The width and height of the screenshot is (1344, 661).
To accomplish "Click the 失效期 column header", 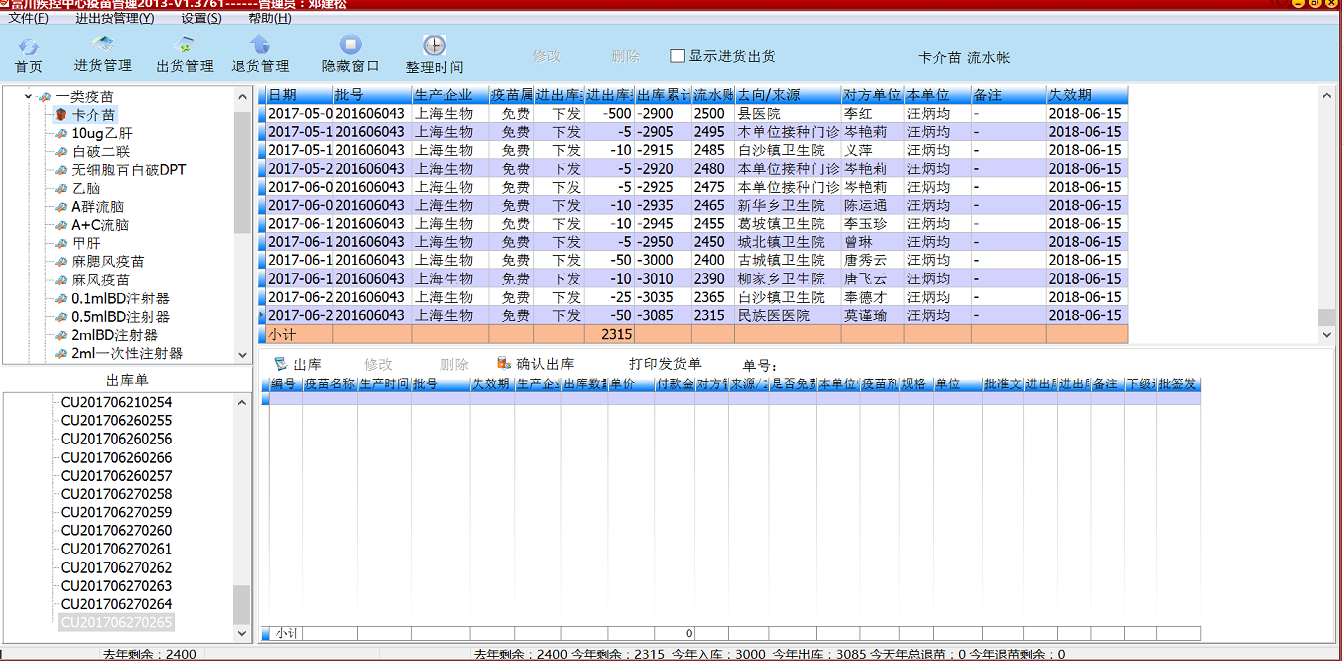I will tap(1086, 95).
